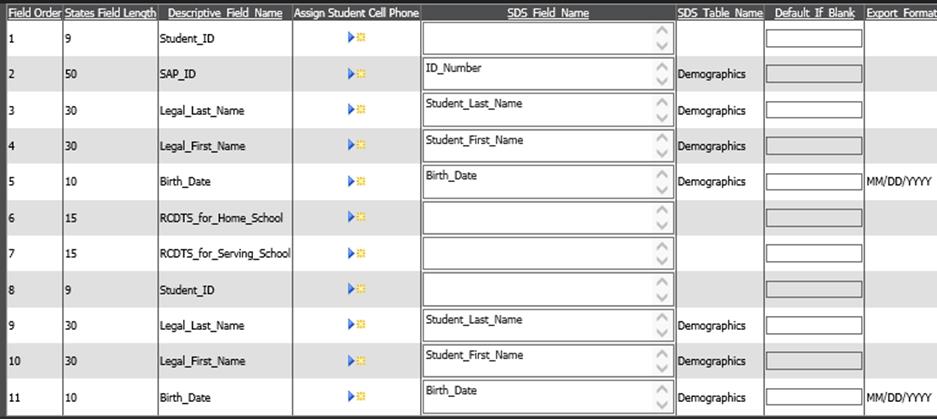Click assign icon in row 4 Legal_First_Name
The image size is (937, 419).
pyautogui.click(x=357, y=146)
